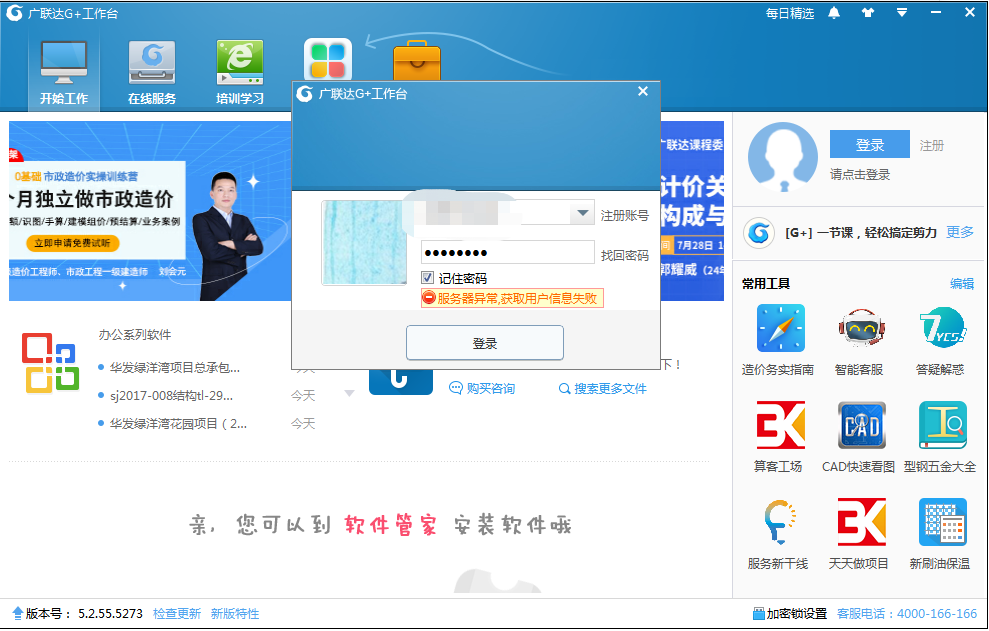Click the user avatar placeholder
Viewport: 989px width, 631px height.
click(782, 157)
